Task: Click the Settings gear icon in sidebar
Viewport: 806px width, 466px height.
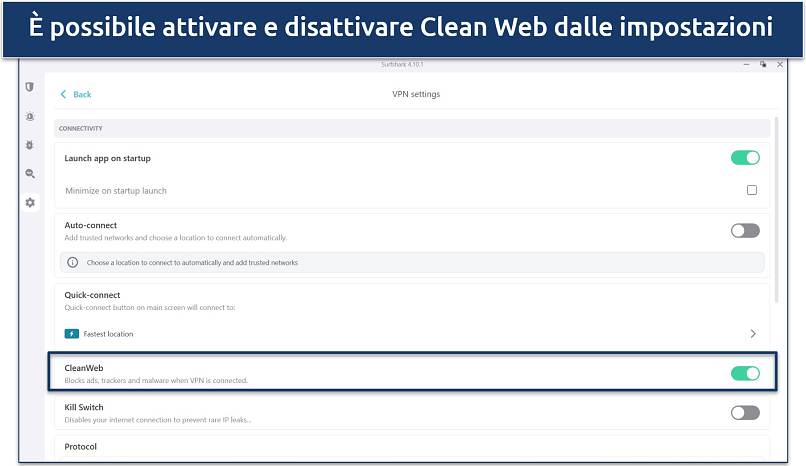Action: tap(30, 203)
